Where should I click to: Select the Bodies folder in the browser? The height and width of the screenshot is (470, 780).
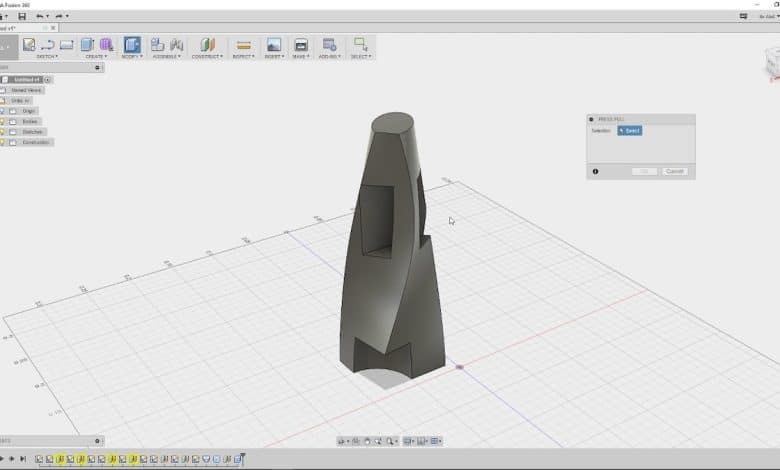(30, 121)
